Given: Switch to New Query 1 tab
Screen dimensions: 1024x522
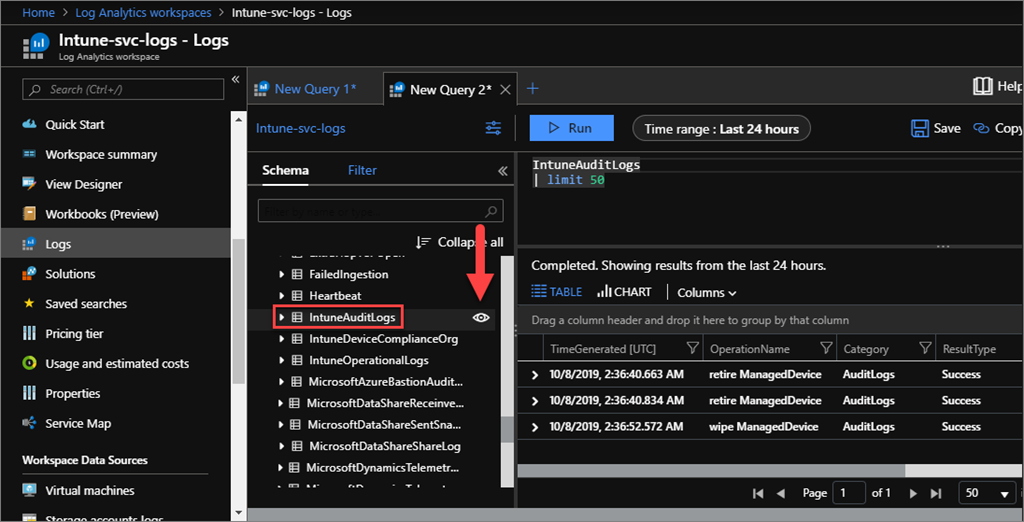Looking at the screenshot, I should point(315,89).
